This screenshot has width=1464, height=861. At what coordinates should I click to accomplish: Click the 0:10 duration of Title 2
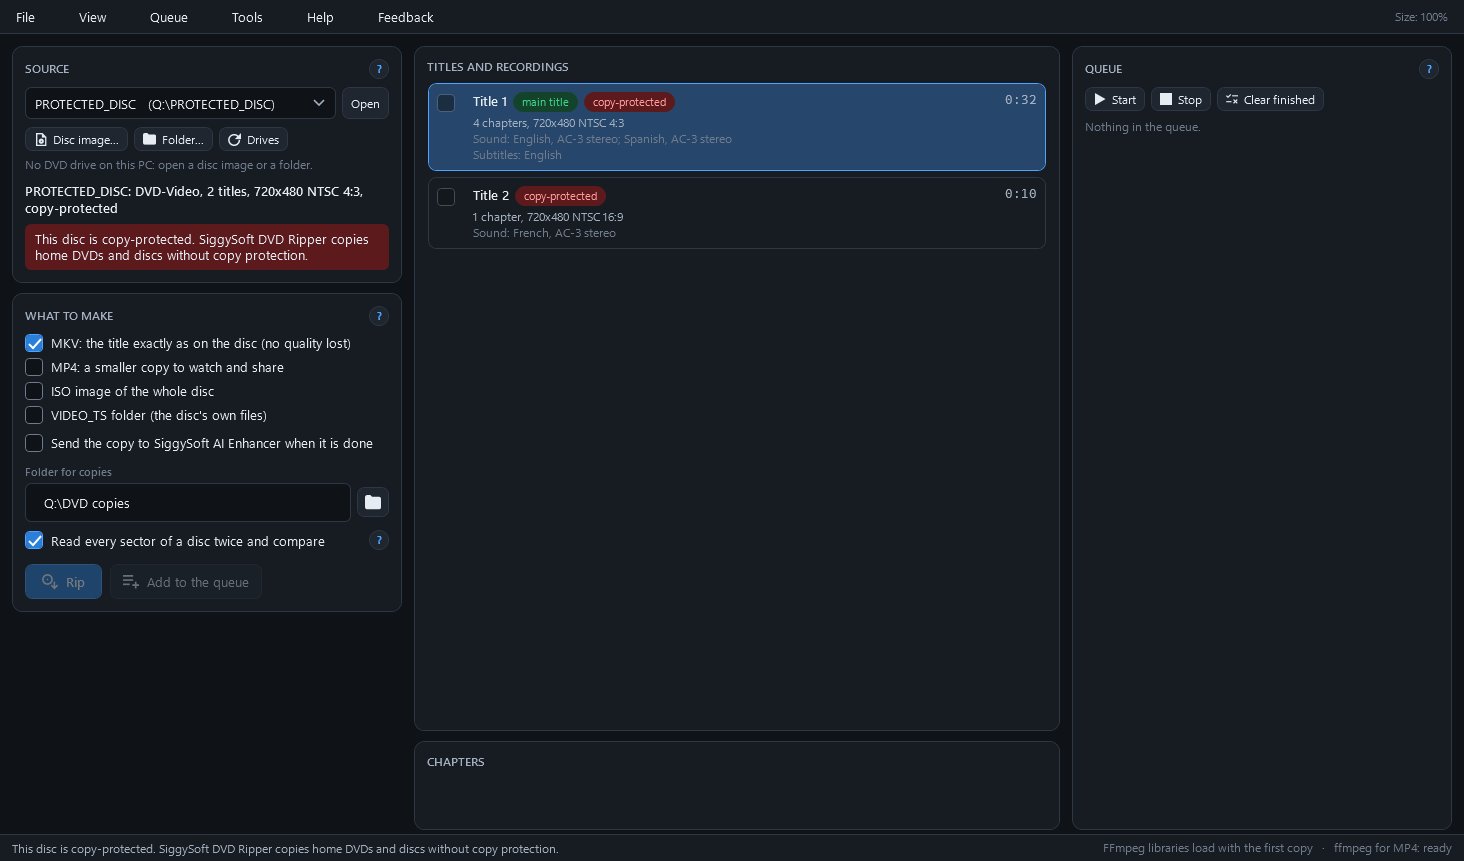click(x=1020, y=194)
